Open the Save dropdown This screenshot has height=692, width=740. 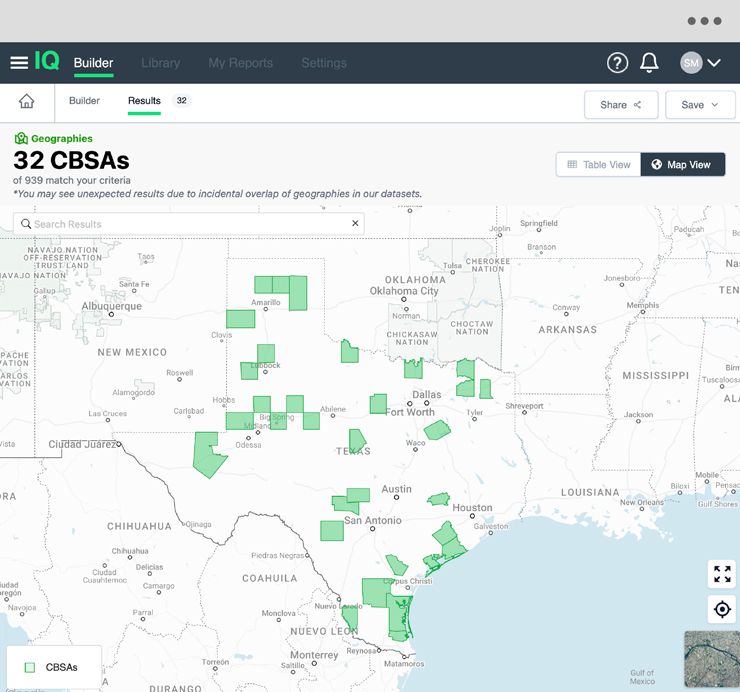coord(700,105)
